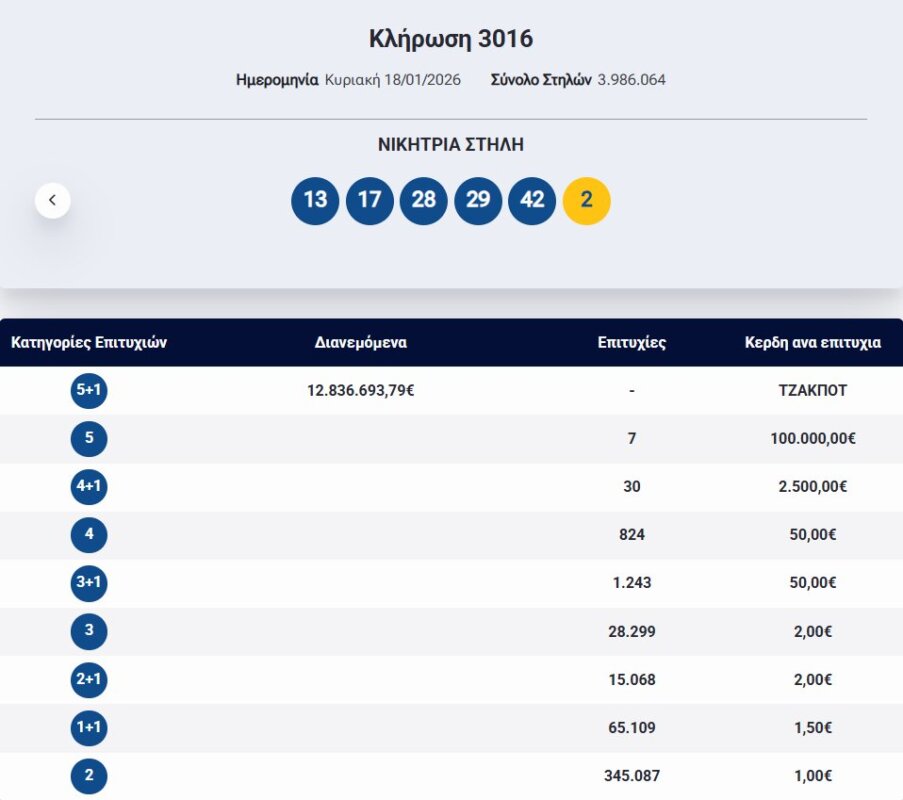Select the 1+1 category badge
The image size is (903, 800).
point(89,728)
